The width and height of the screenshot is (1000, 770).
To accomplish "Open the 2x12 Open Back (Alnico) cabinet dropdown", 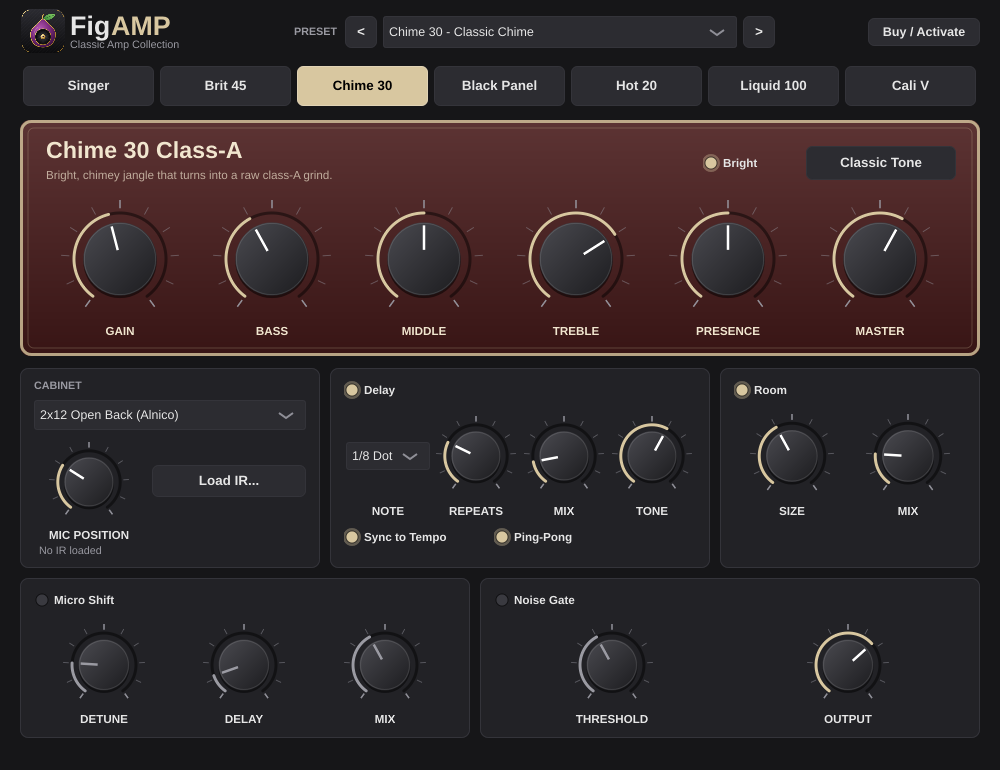I will (x=170, y=415).
